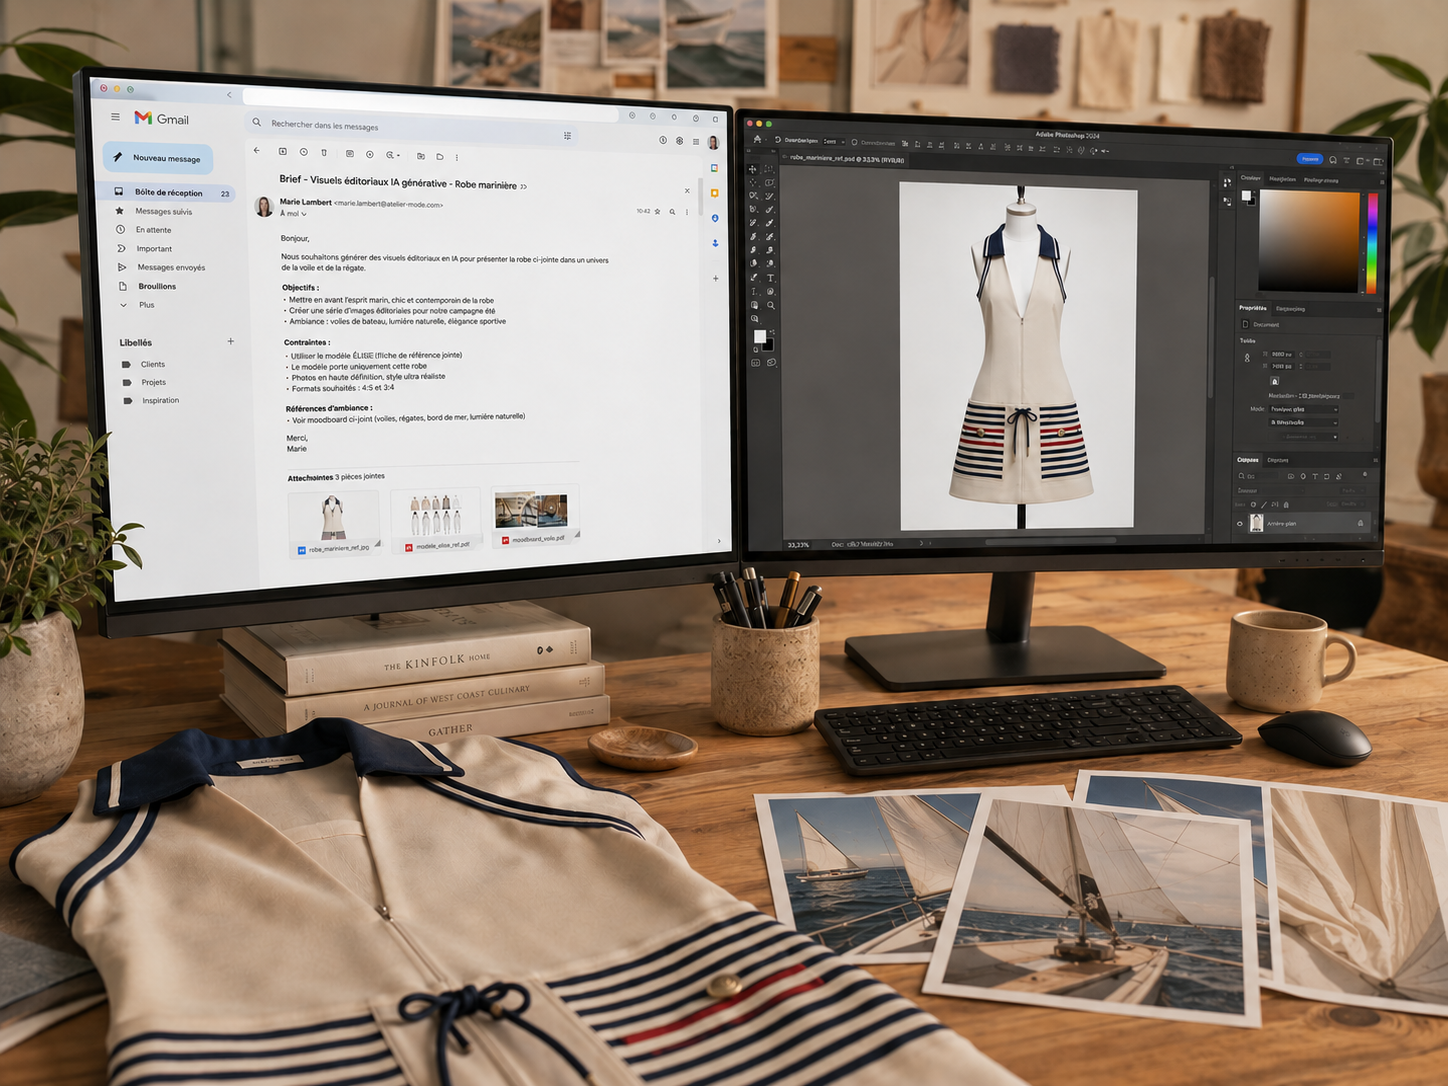1448x1086 pixels.
Task: Open the Color panel menu icon
Action: click(1383, 181)
